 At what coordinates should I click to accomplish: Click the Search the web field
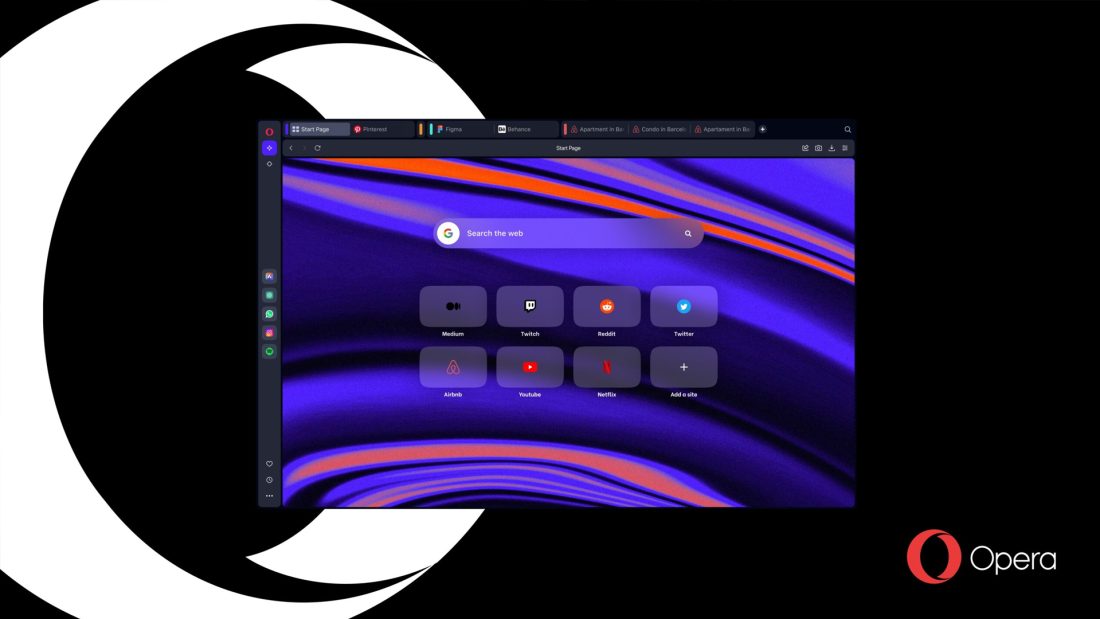coord(568,233)
